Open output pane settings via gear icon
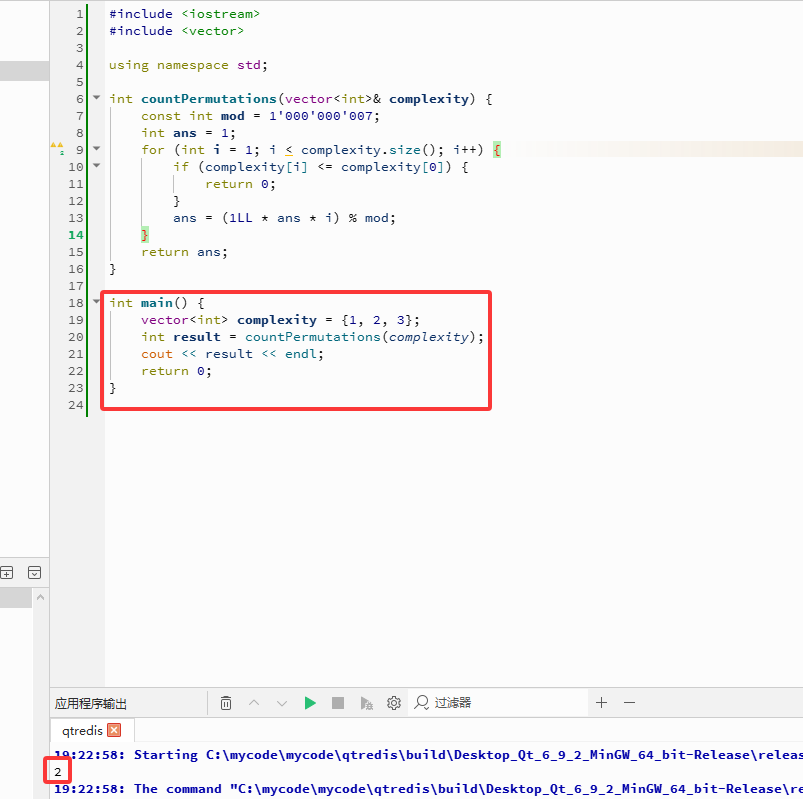Viewport: 803px width, 799px height. coord(394,703)
